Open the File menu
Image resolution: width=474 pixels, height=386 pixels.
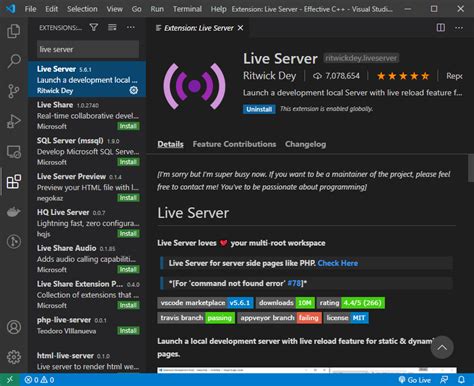point(30,9)
